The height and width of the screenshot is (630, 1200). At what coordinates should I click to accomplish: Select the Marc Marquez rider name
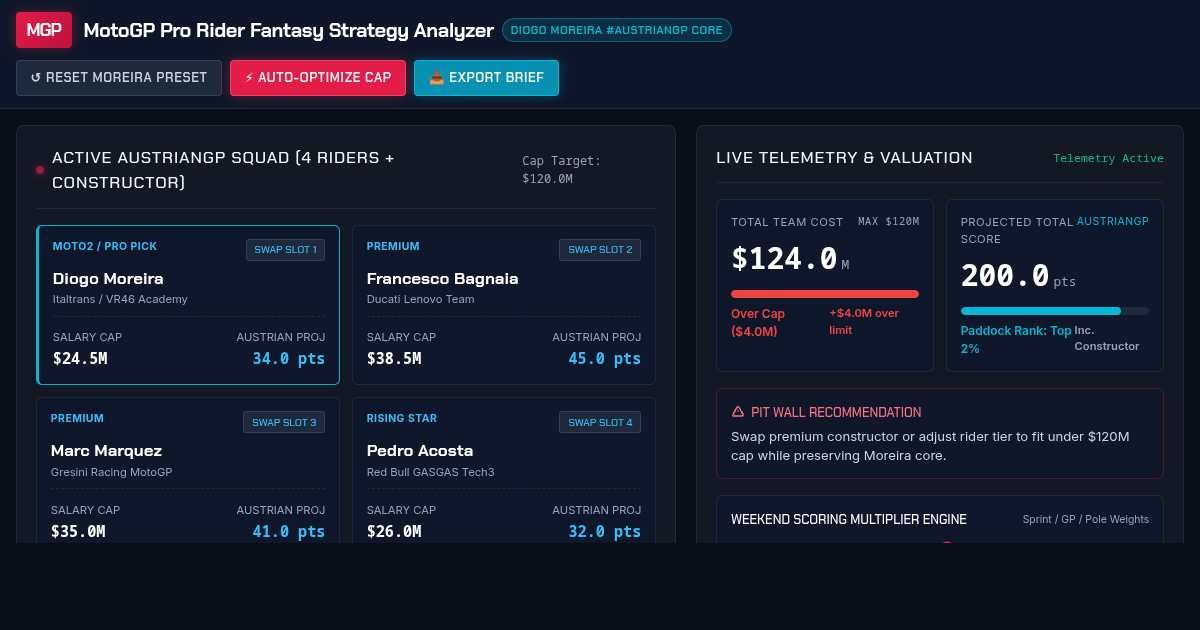pos(106,450)
